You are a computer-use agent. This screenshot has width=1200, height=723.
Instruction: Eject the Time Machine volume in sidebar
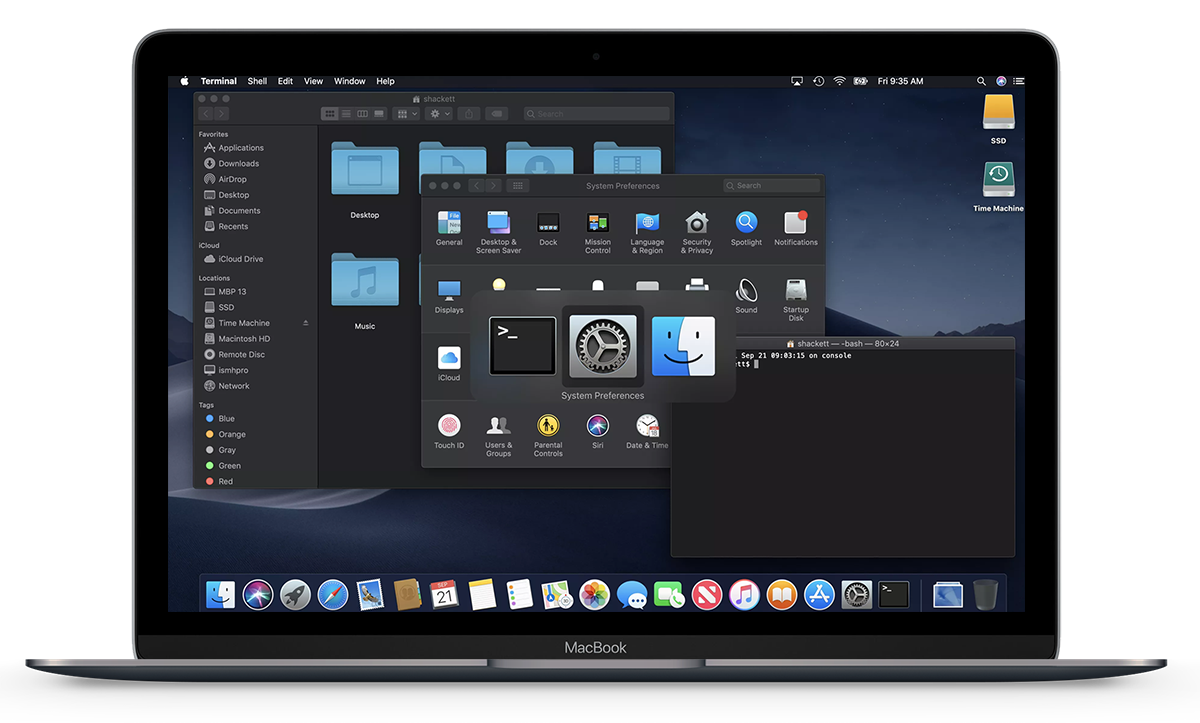306,323
